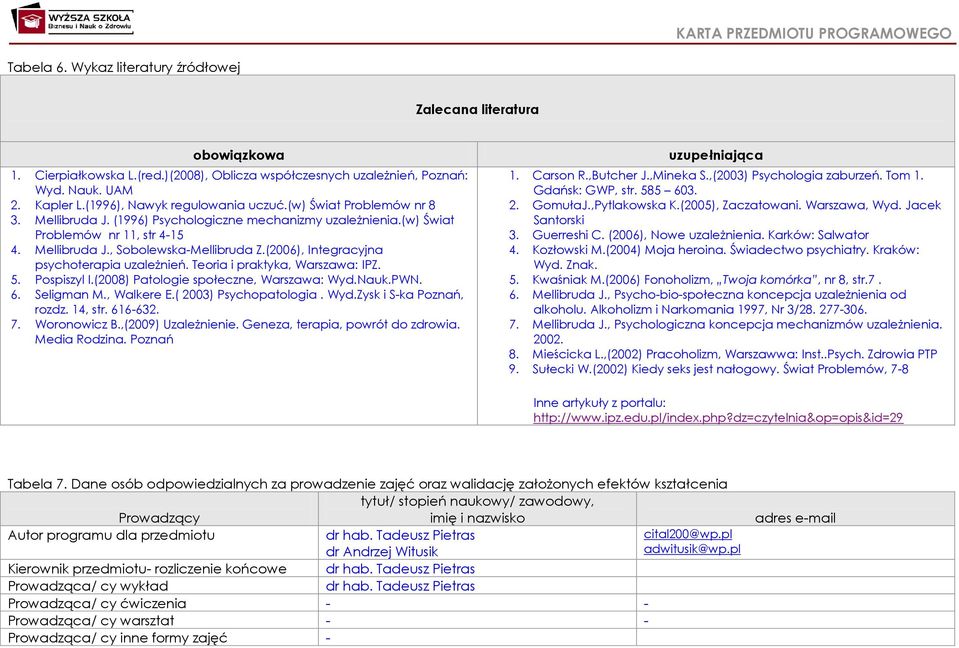
Task: Select the Pospiszyl I. 'Patologie społeczne' entry
Action: click(x=228, y=280)
